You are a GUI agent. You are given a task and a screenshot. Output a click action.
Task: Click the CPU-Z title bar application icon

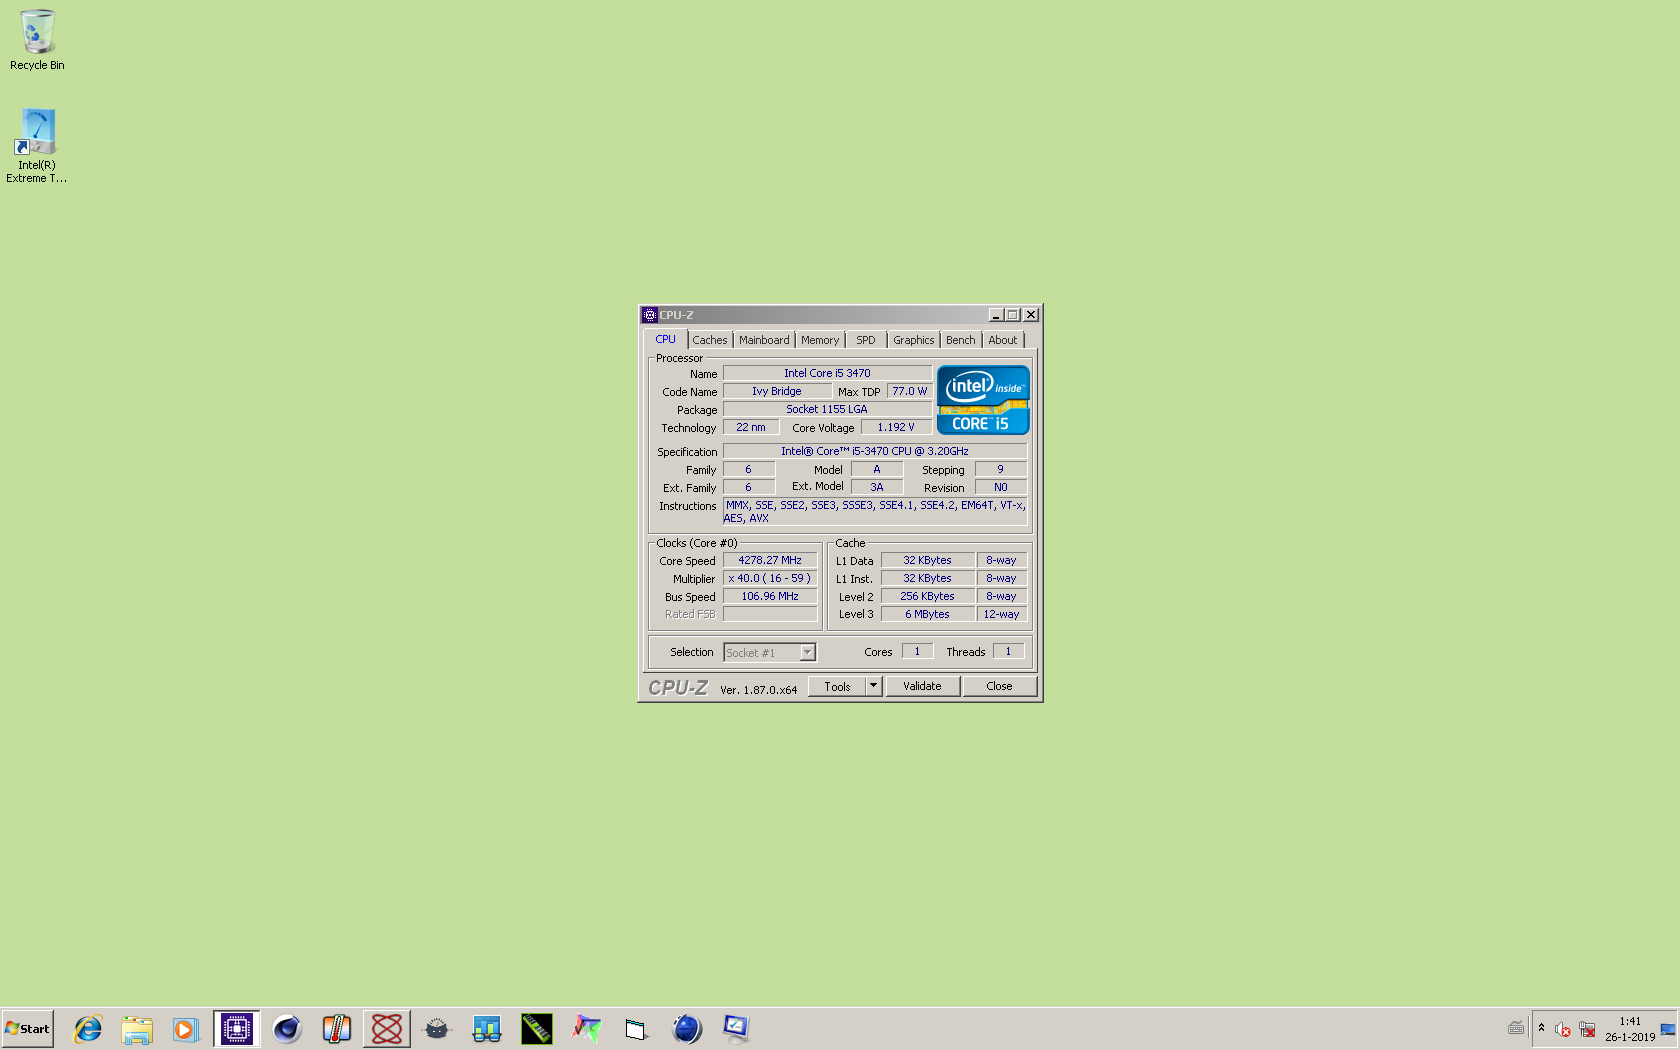tap(650, 315)
